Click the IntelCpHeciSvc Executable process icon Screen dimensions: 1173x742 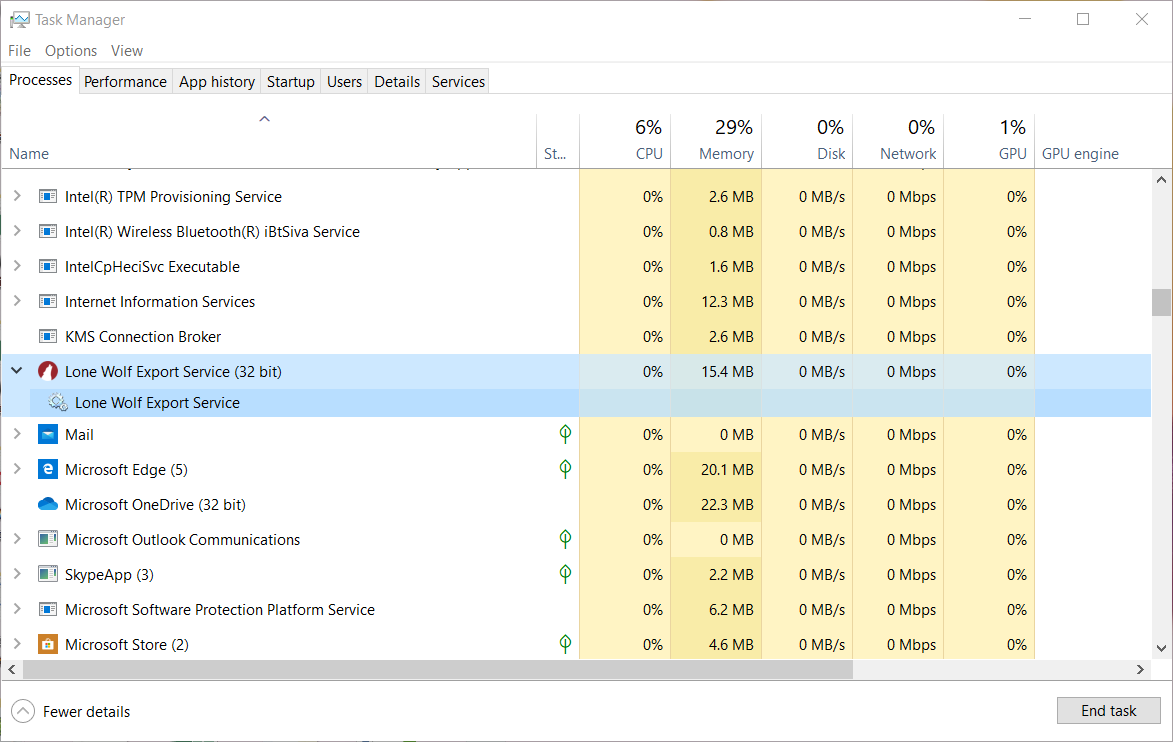tap(48, 267)
